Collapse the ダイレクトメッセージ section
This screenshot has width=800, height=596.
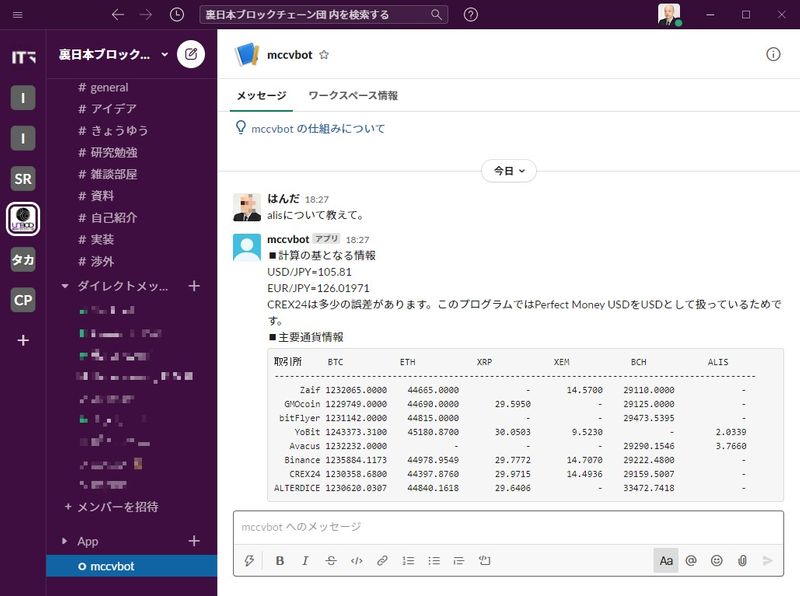tap(66, 286)
